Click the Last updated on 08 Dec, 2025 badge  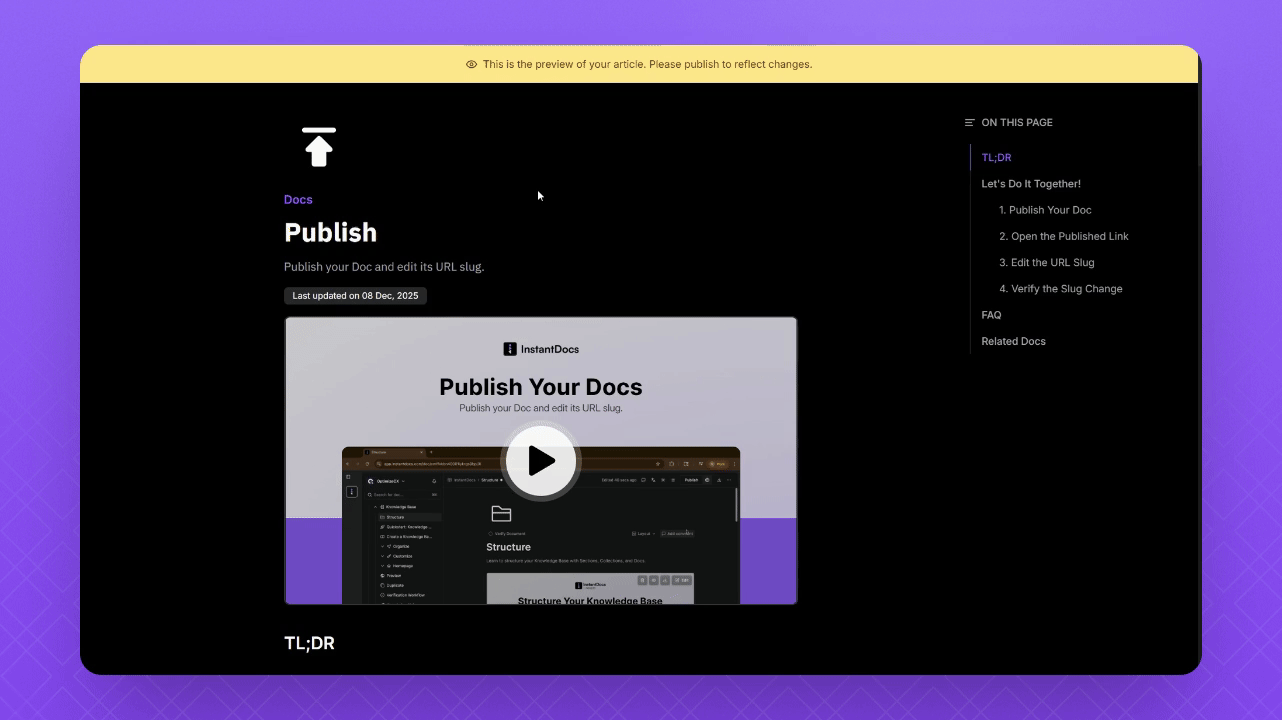pos(355,296)
